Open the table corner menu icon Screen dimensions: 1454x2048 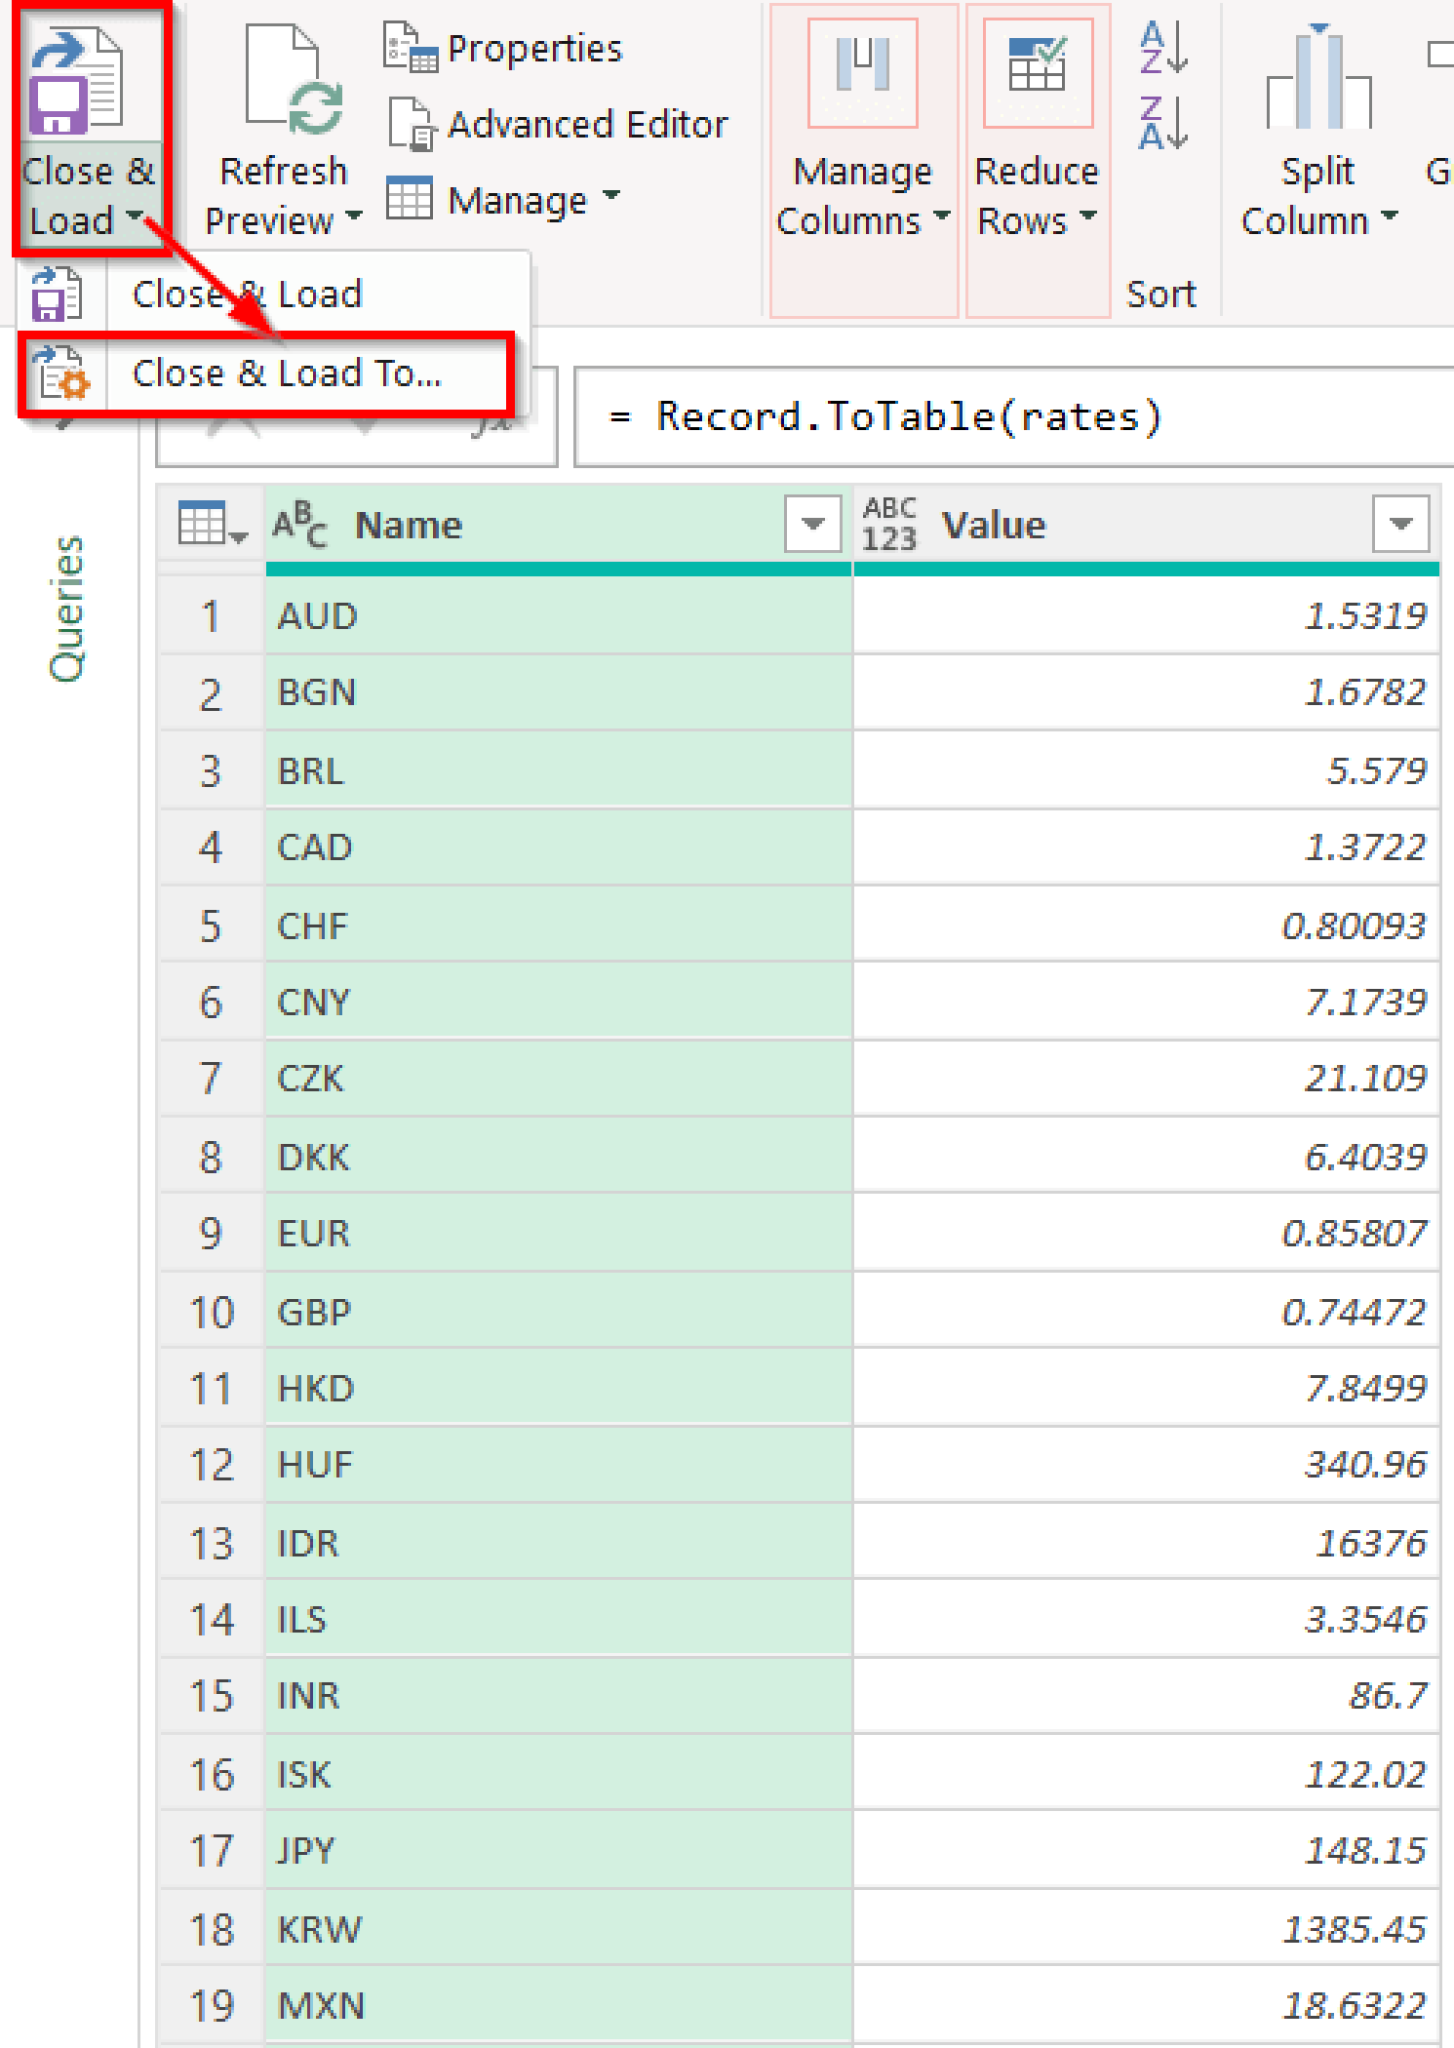pyautogui.click(x=212, y=524)
